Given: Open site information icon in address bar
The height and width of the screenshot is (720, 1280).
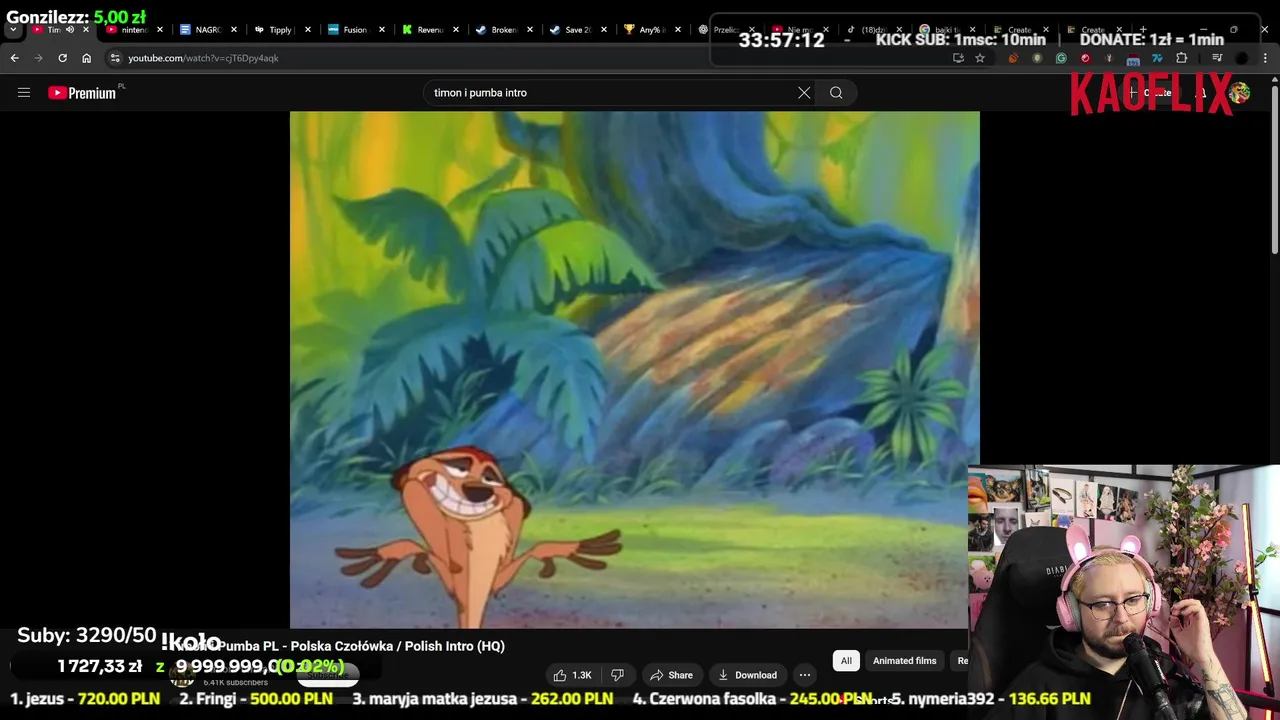Looking at the screenshot, I should click(x=115, y=58).
